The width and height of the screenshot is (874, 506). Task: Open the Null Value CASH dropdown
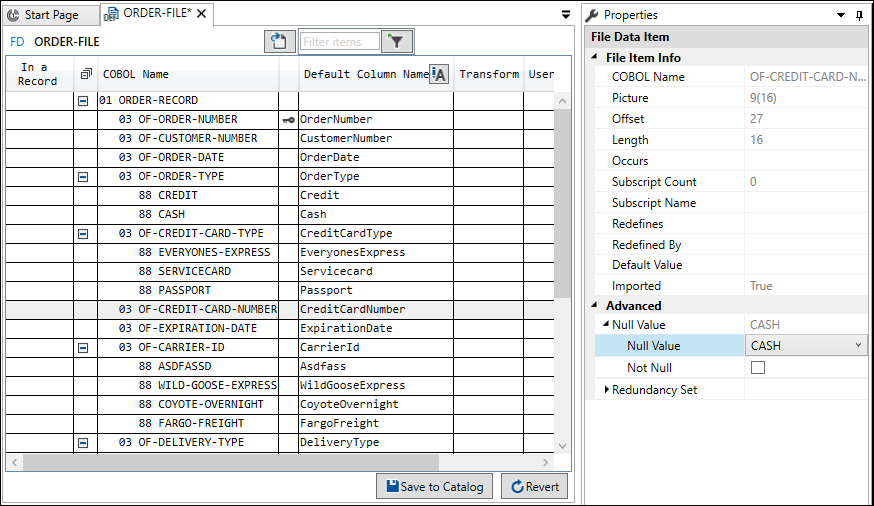[857, 346]
